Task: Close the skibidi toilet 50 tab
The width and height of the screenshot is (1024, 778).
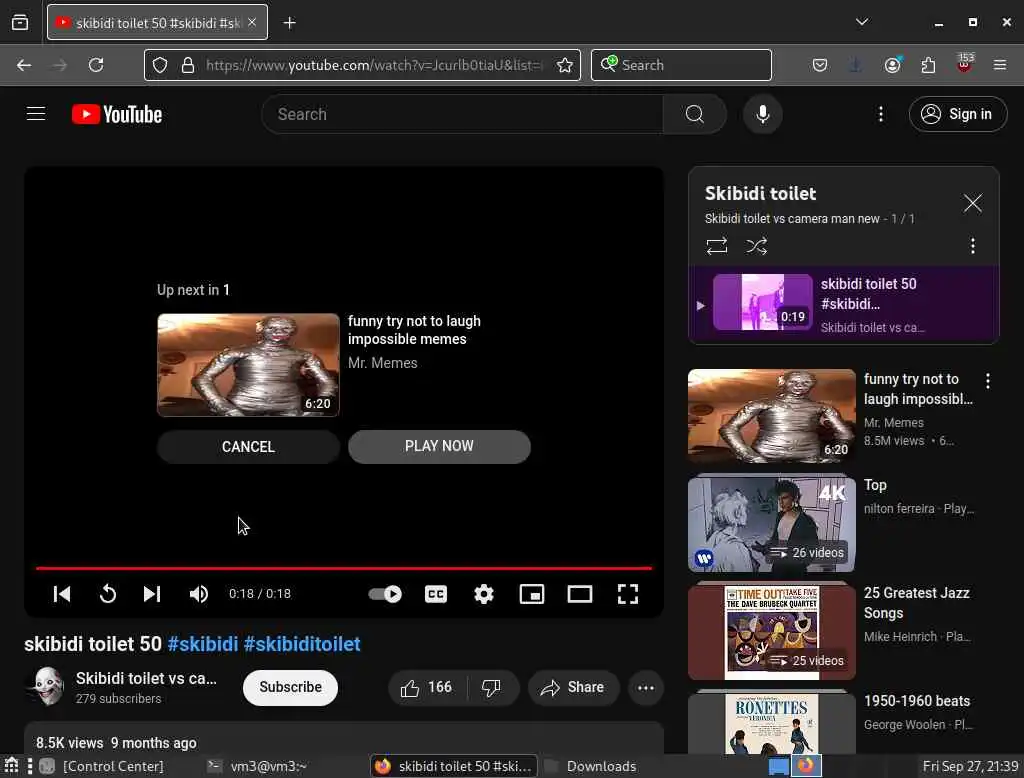Action: (252, 23)
